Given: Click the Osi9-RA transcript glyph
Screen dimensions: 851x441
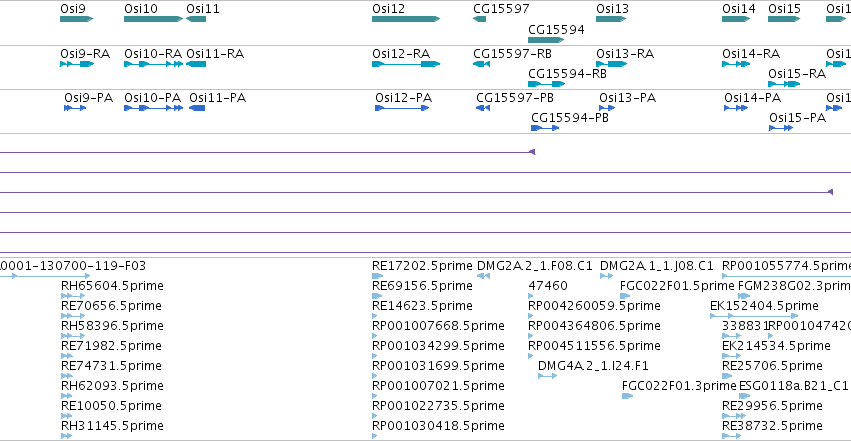Looking at the screenshot, I should pos(77,64).
